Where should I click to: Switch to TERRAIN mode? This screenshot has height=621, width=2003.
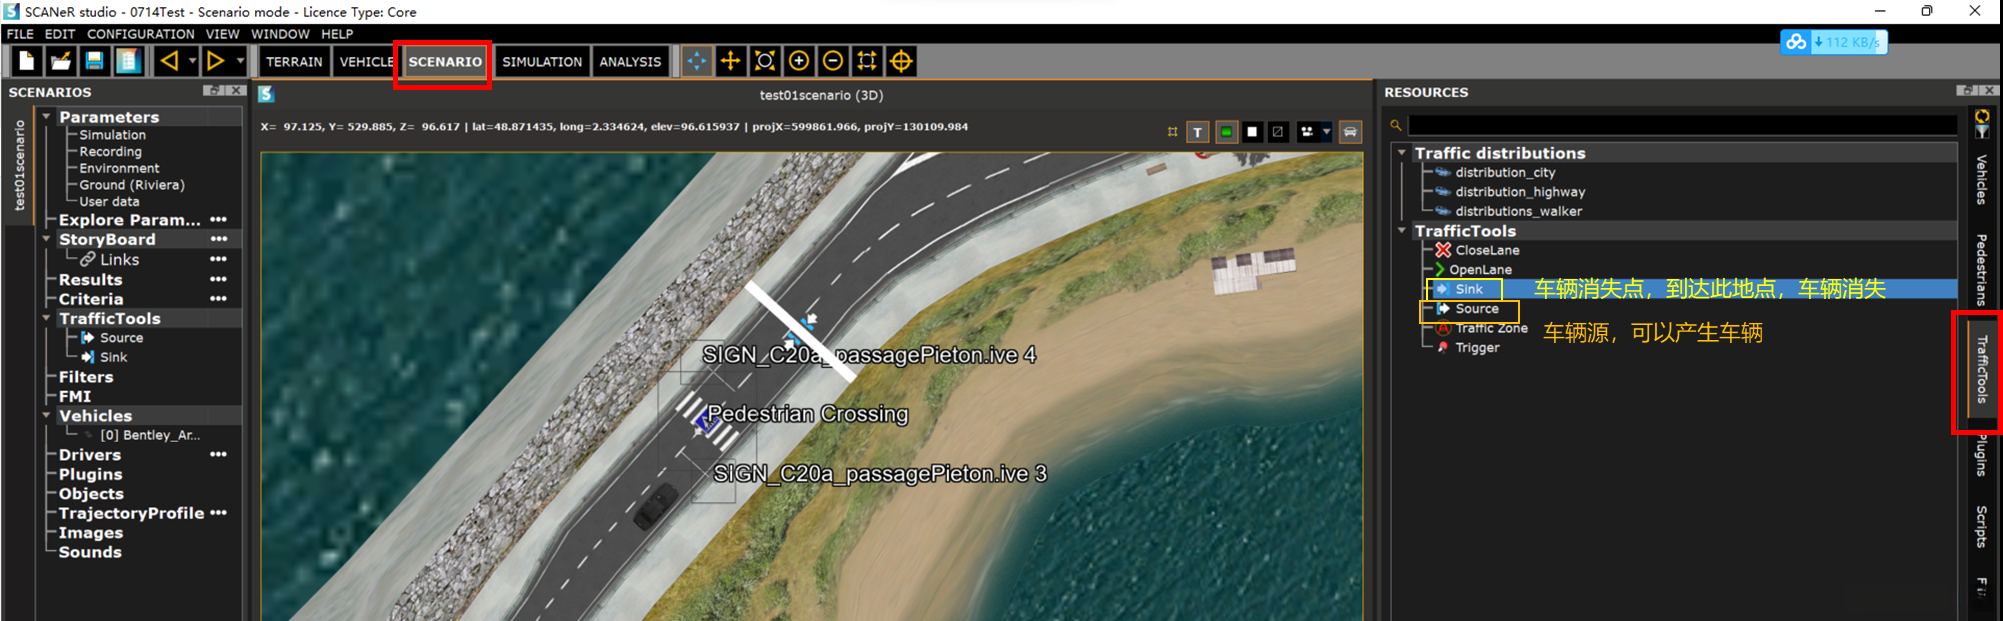294,61
